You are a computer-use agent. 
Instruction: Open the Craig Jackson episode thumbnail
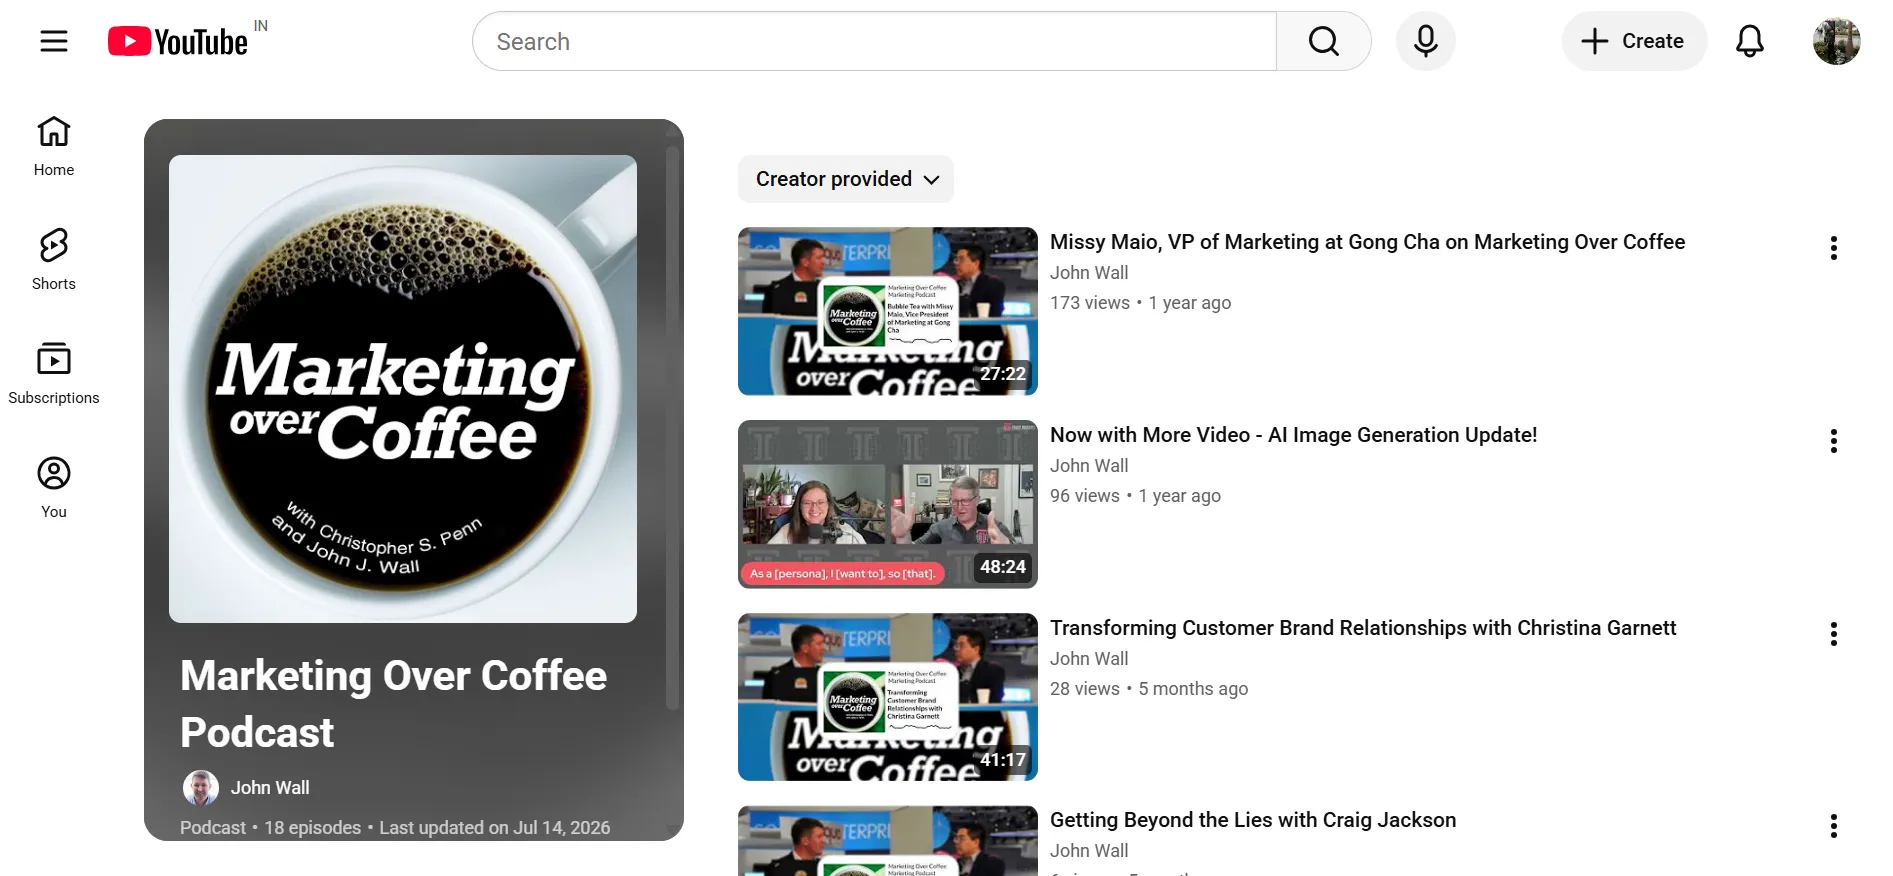(x=888, y=841)
